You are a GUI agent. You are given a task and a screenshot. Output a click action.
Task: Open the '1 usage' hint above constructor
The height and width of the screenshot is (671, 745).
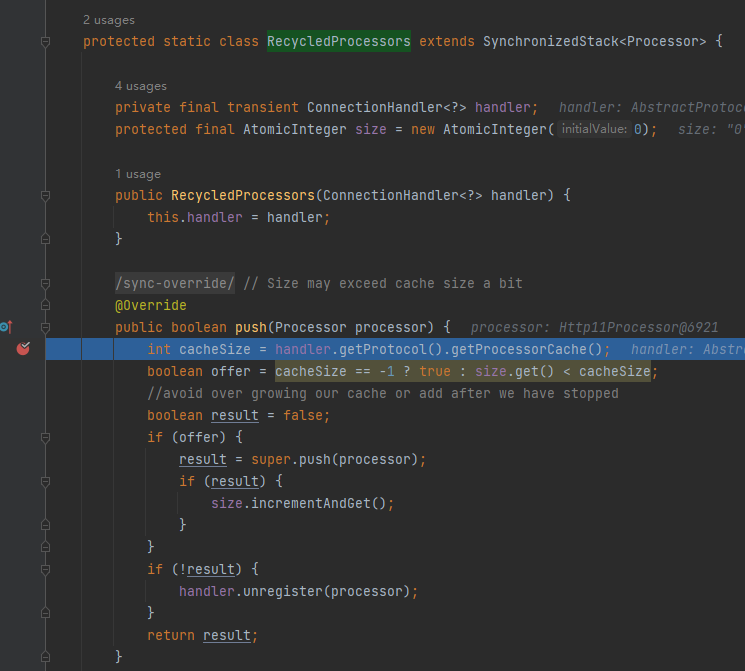tap(138, 174)
